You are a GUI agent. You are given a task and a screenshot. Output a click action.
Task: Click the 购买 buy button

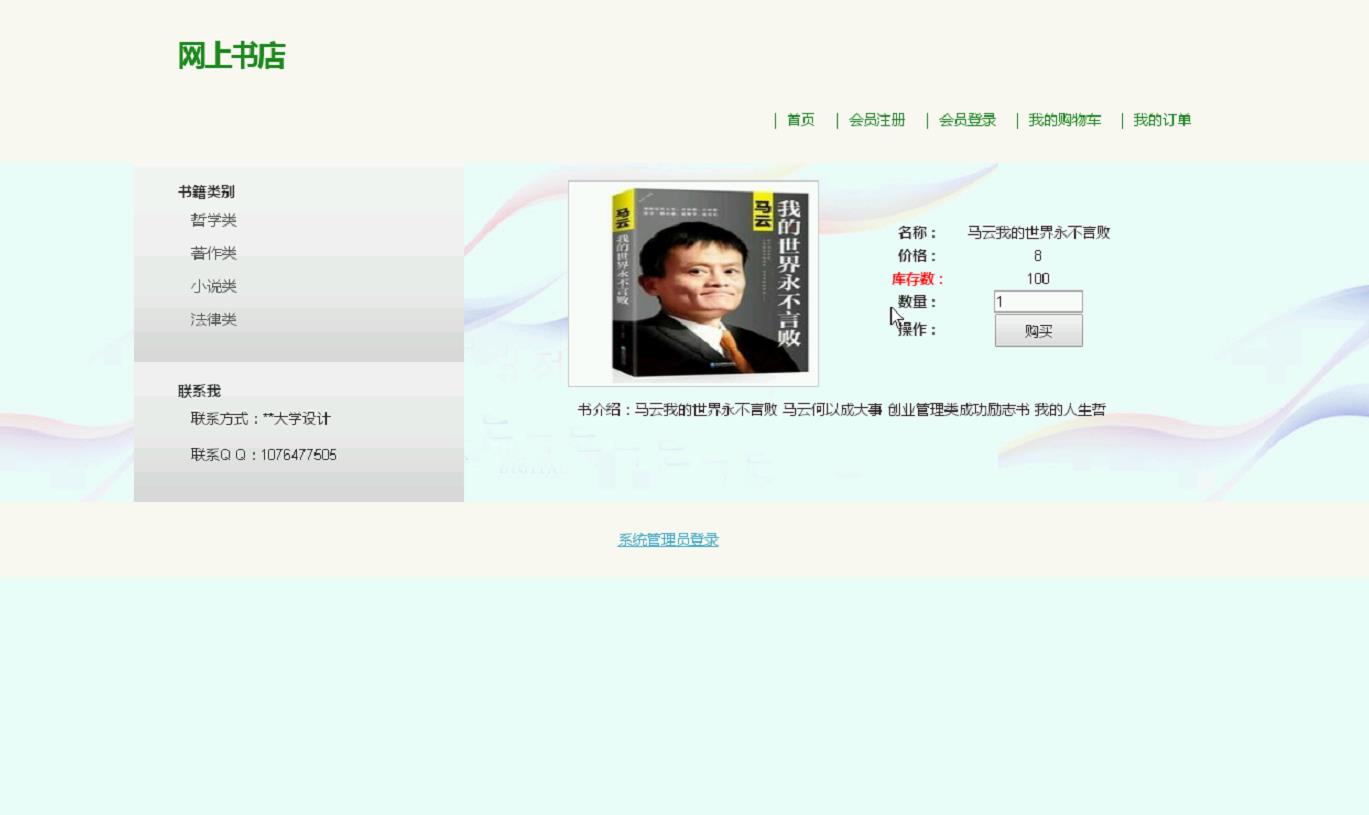coord(1038,331)
